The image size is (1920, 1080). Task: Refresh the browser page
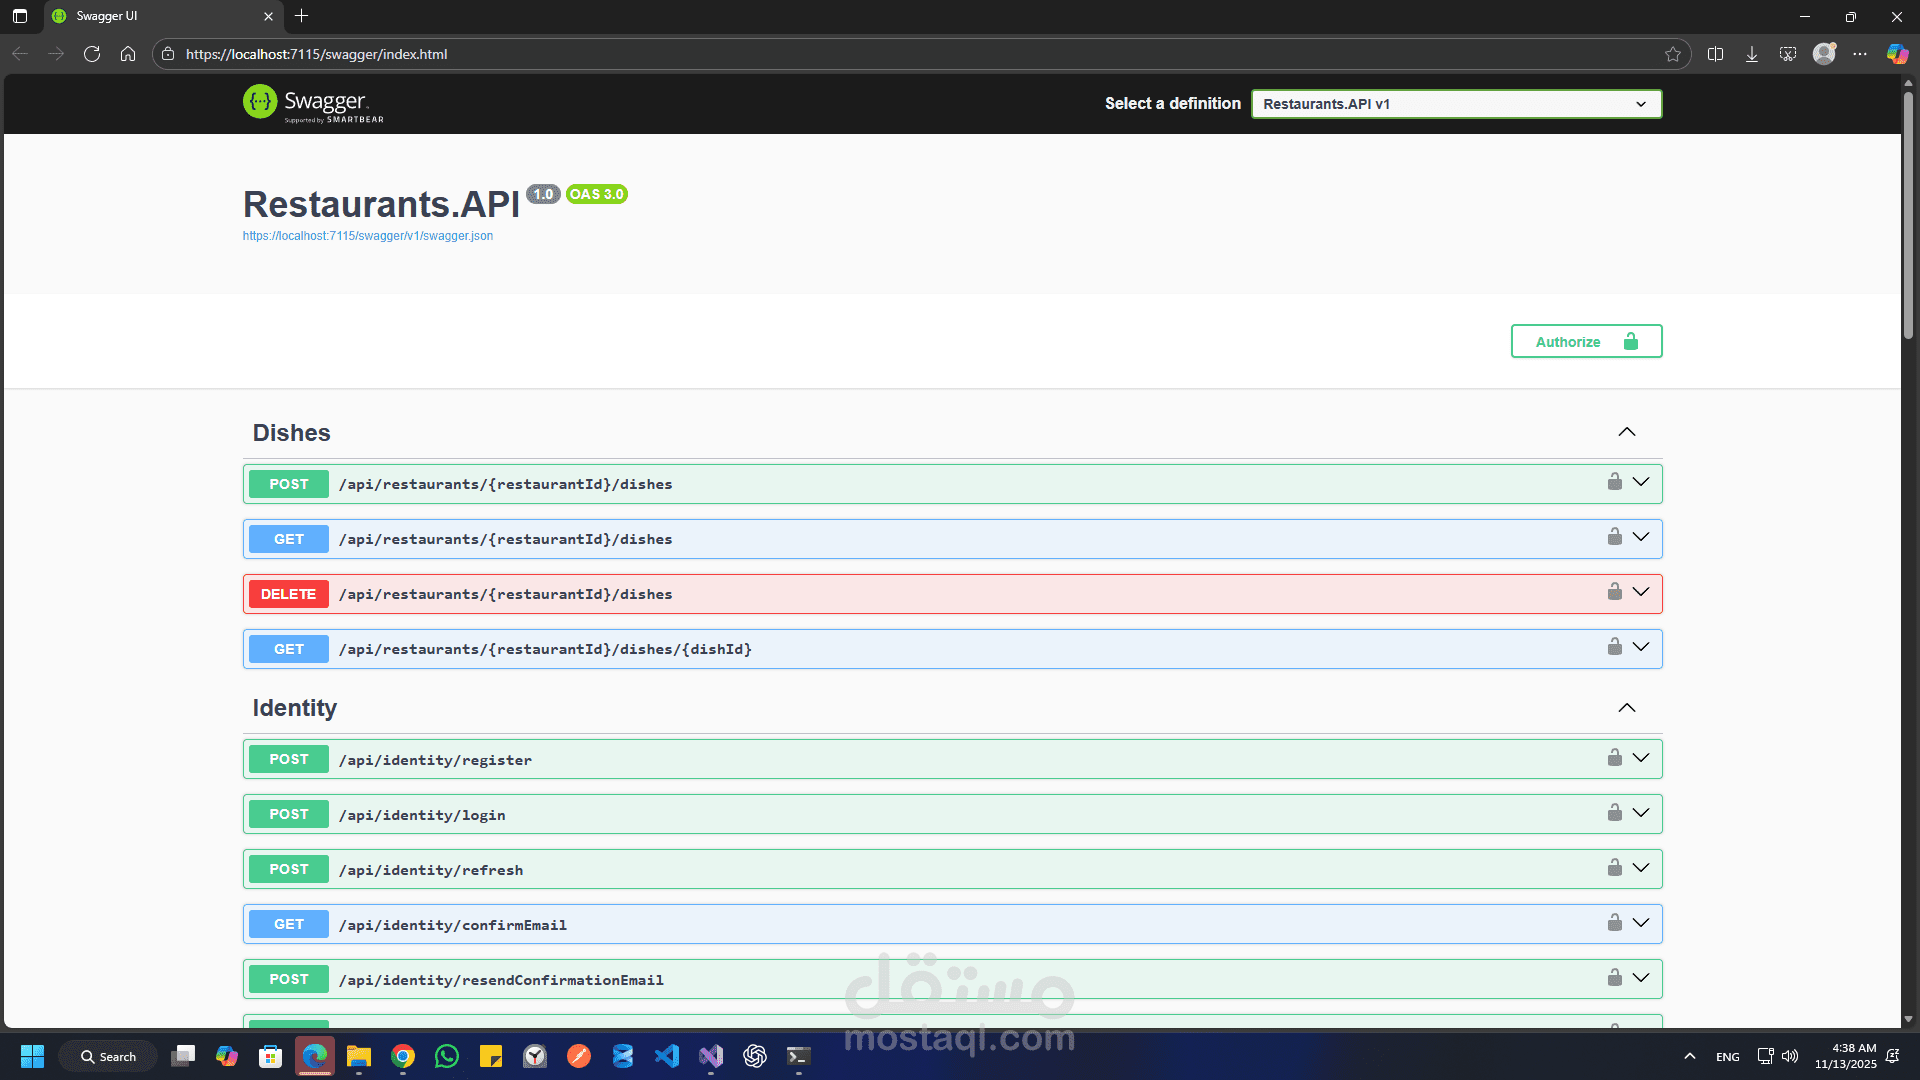[x=92, y=54]
